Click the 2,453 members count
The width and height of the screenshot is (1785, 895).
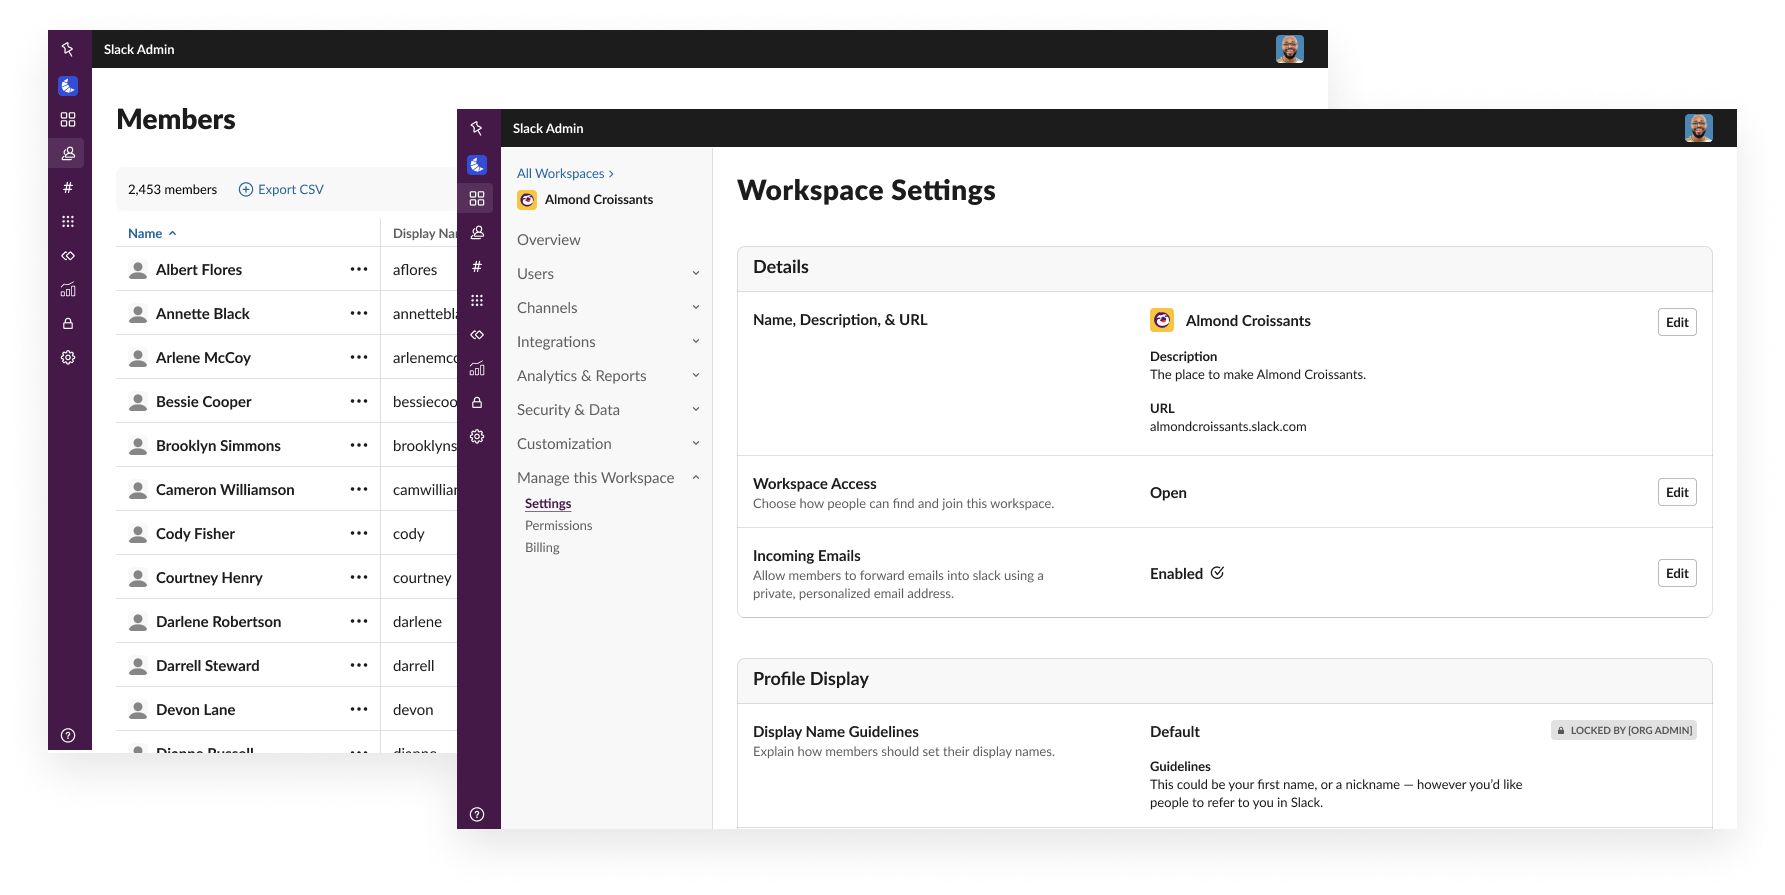(172, 189)
